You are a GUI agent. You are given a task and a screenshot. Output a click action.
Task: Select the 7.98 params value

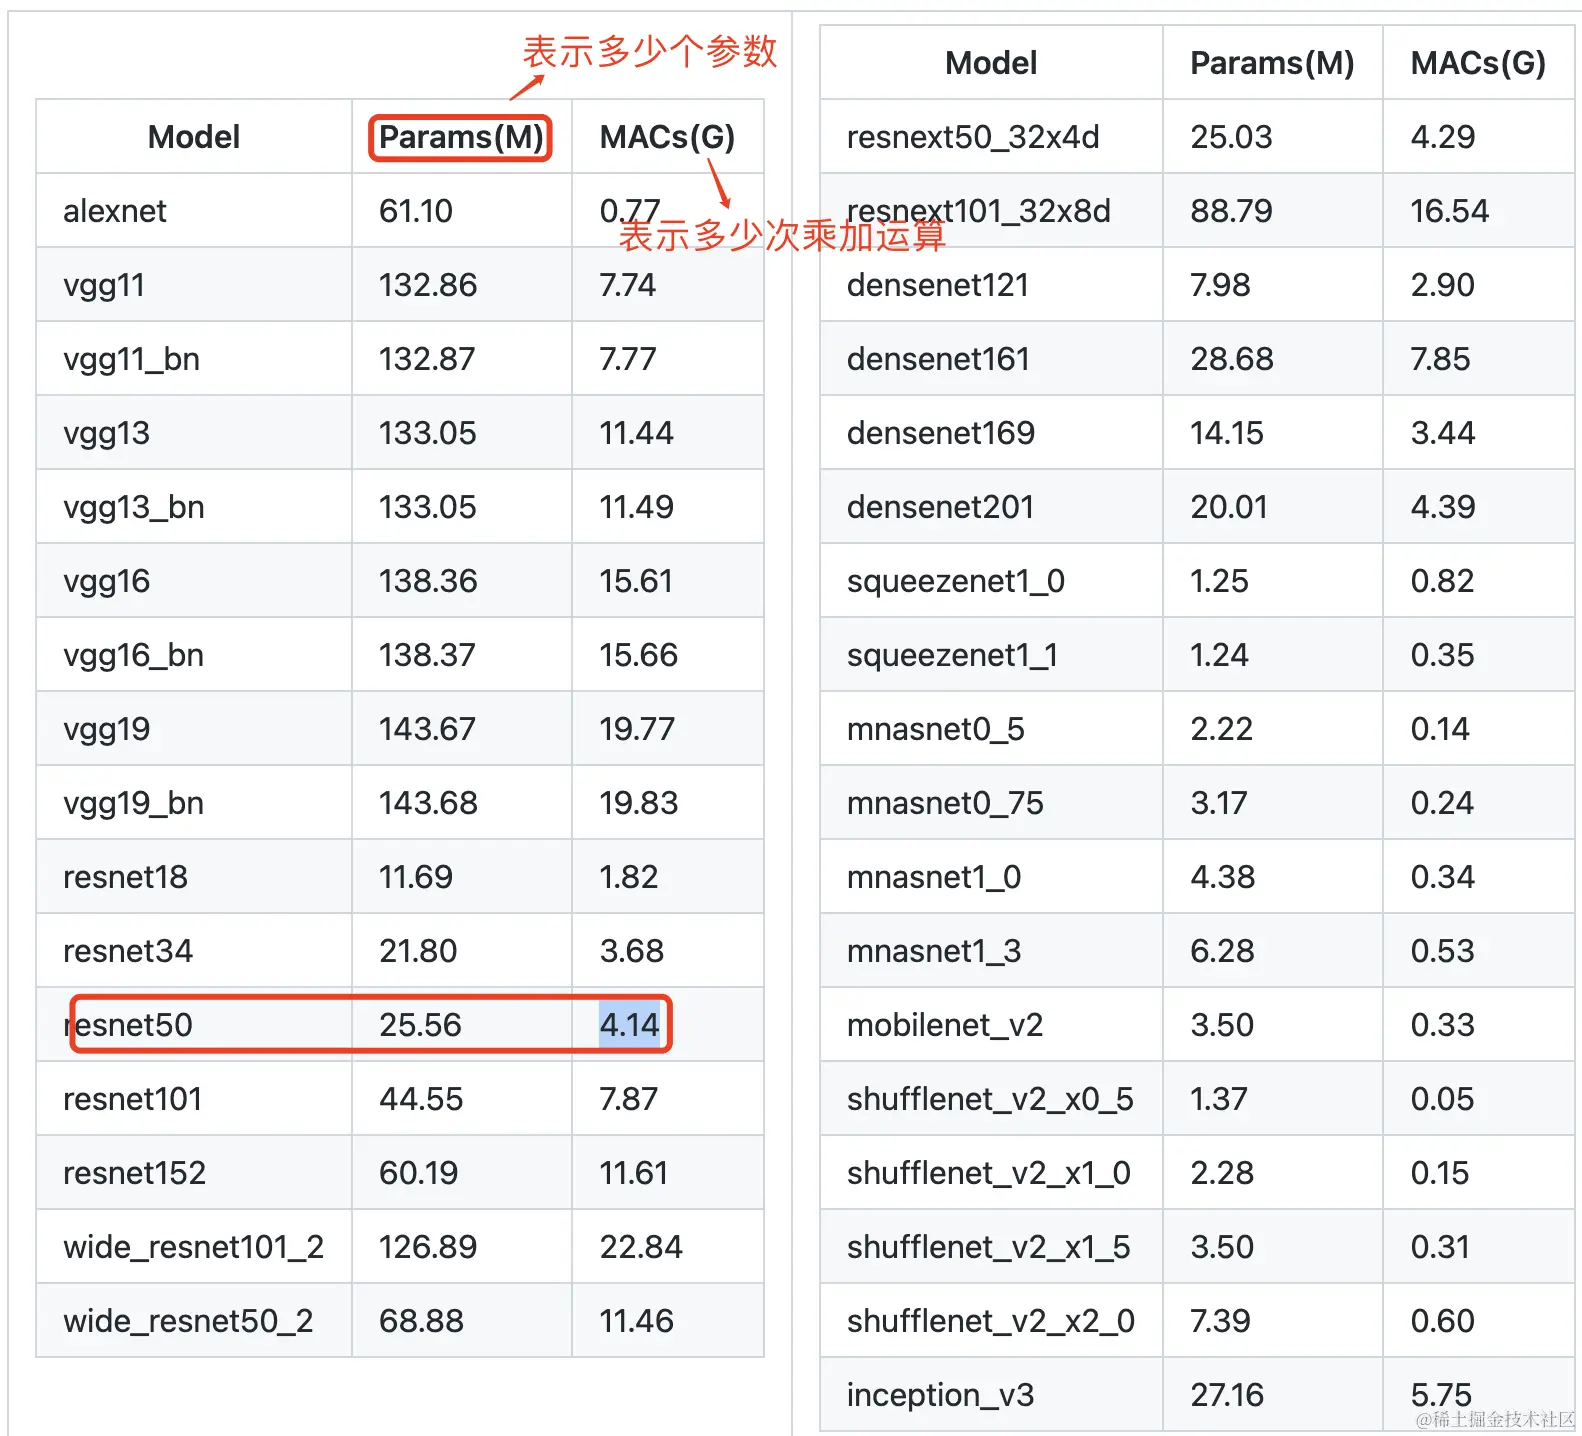(x=1220, y=285)
